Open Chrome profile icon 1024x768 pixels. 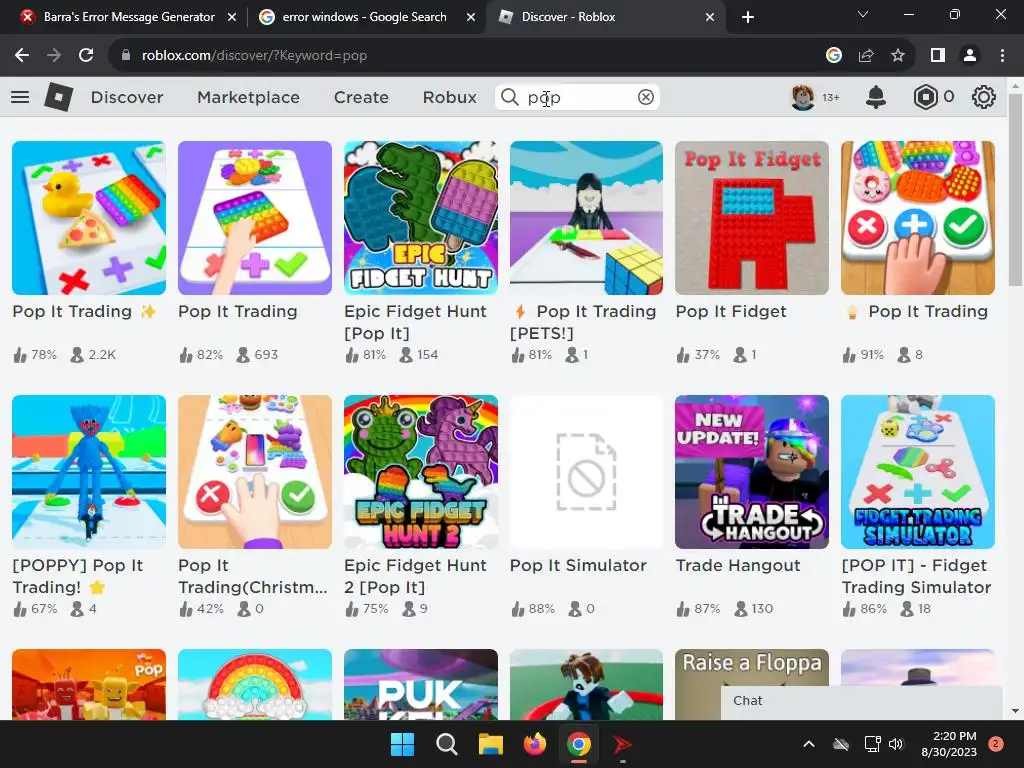point(970,56)
